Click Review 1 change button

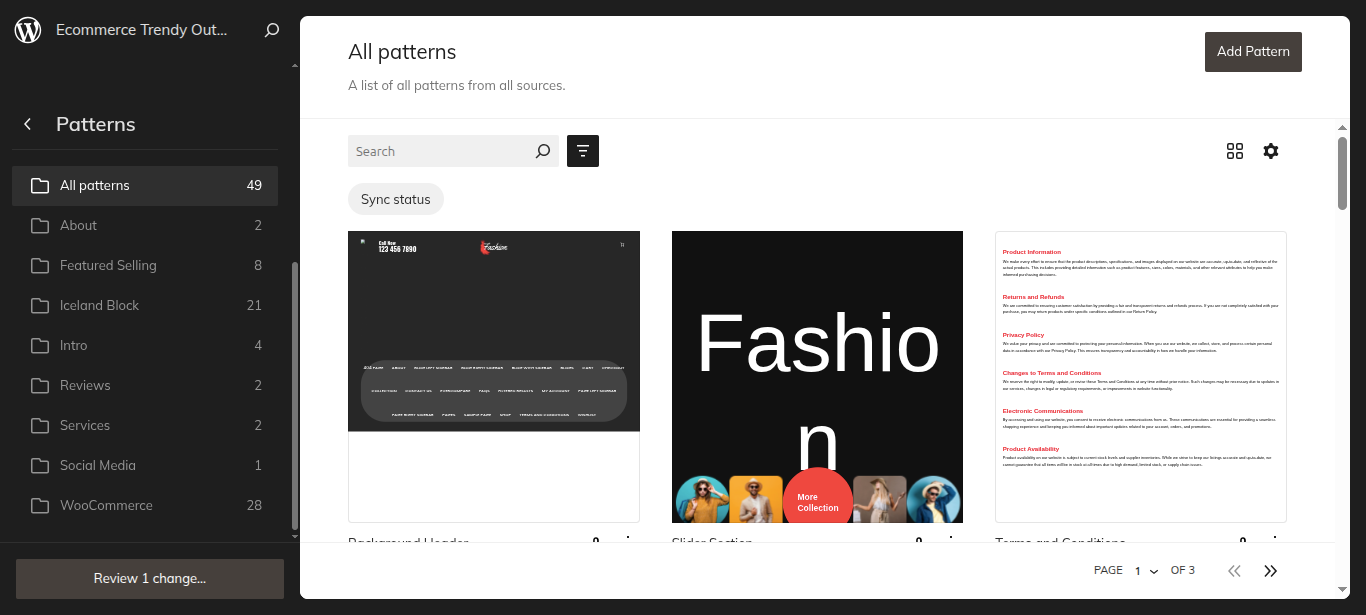click(150, 578)
